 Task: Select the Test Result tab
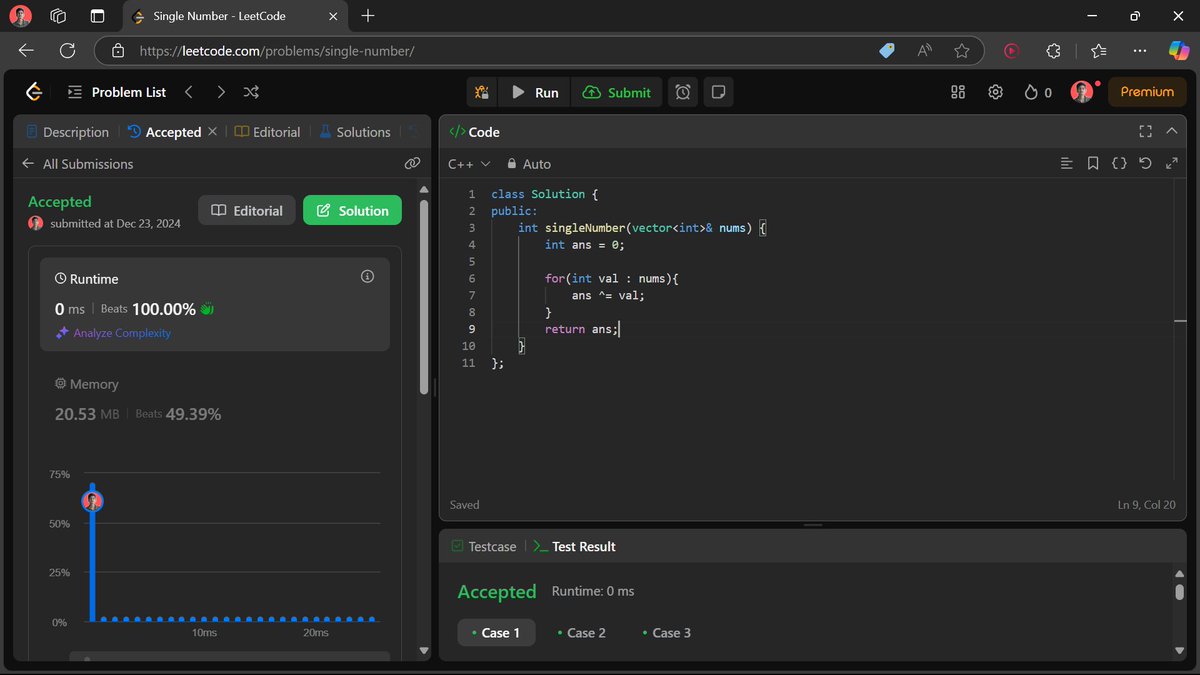574,546
